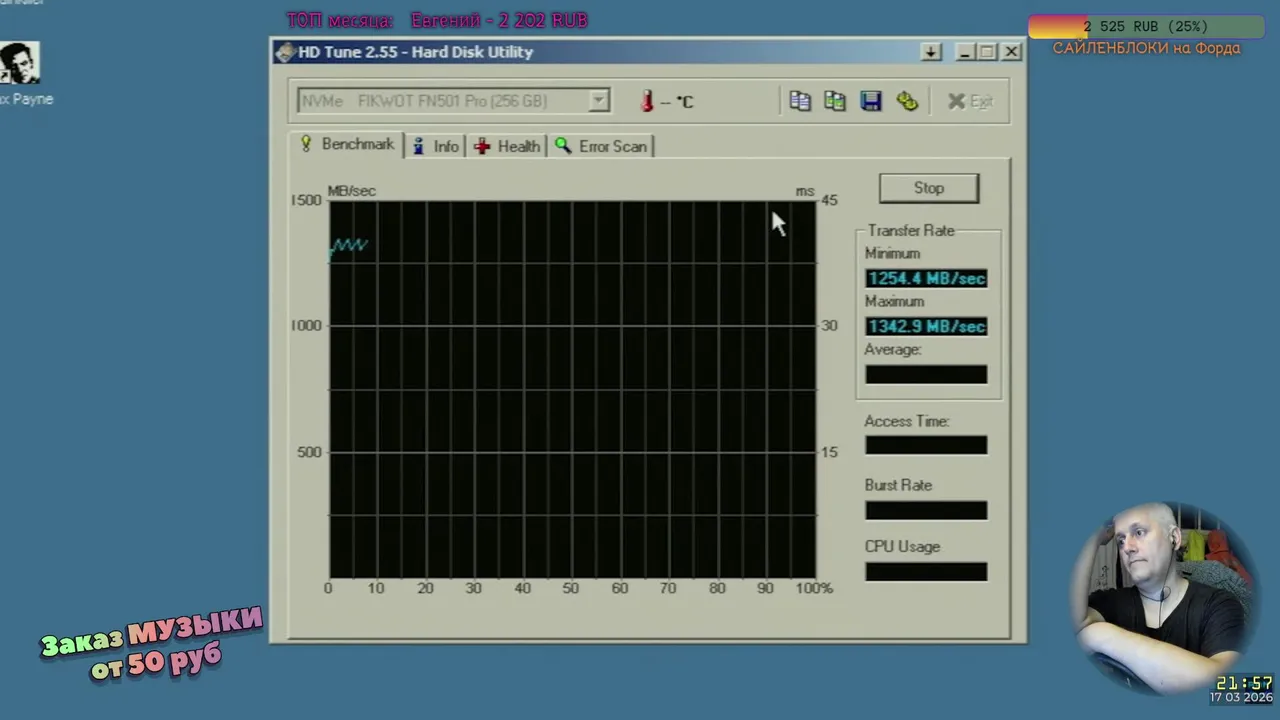Click the HD Tune title bar icon
Screen dimensions: 1280x720
tap(285, 52)
